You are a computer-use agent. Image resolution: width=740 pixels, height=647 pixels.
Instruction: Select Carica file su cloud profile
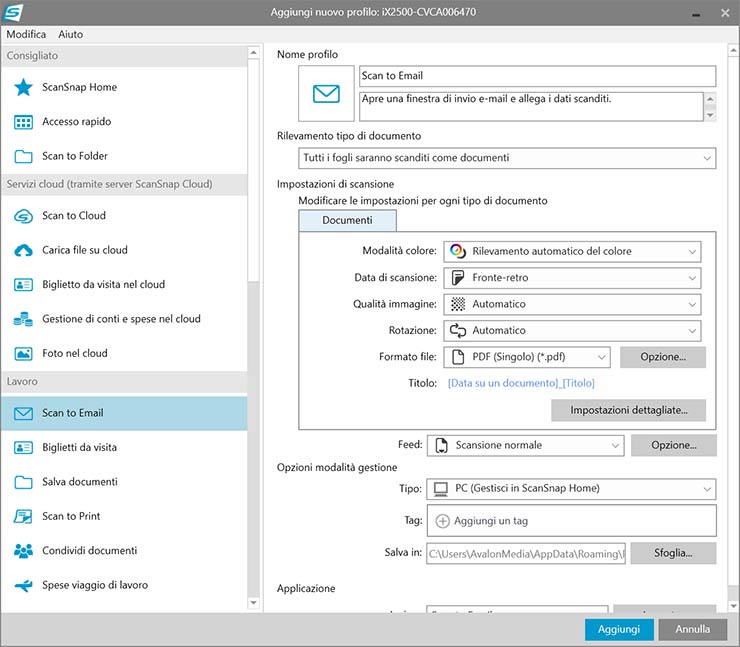click(124, 251)
